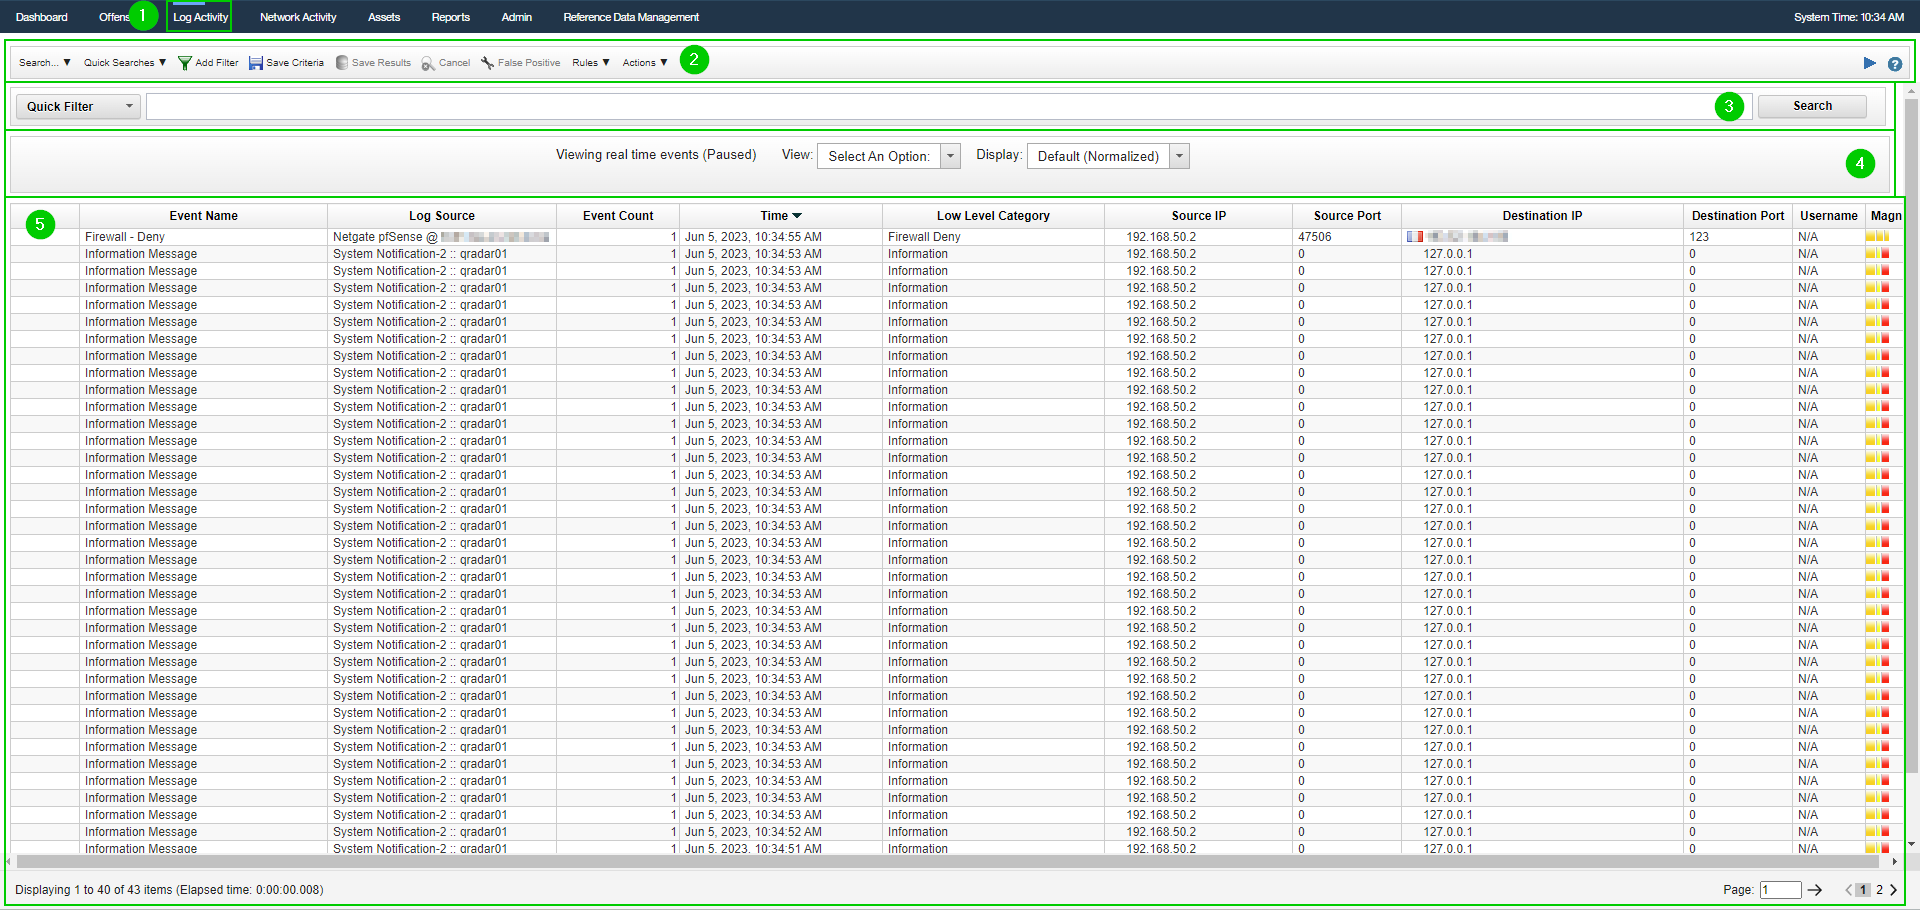Image resolution: width=1920 pixels, height=910 pixels.
Task: Click the Destination IP column header
Action: tap(1542, 216)
